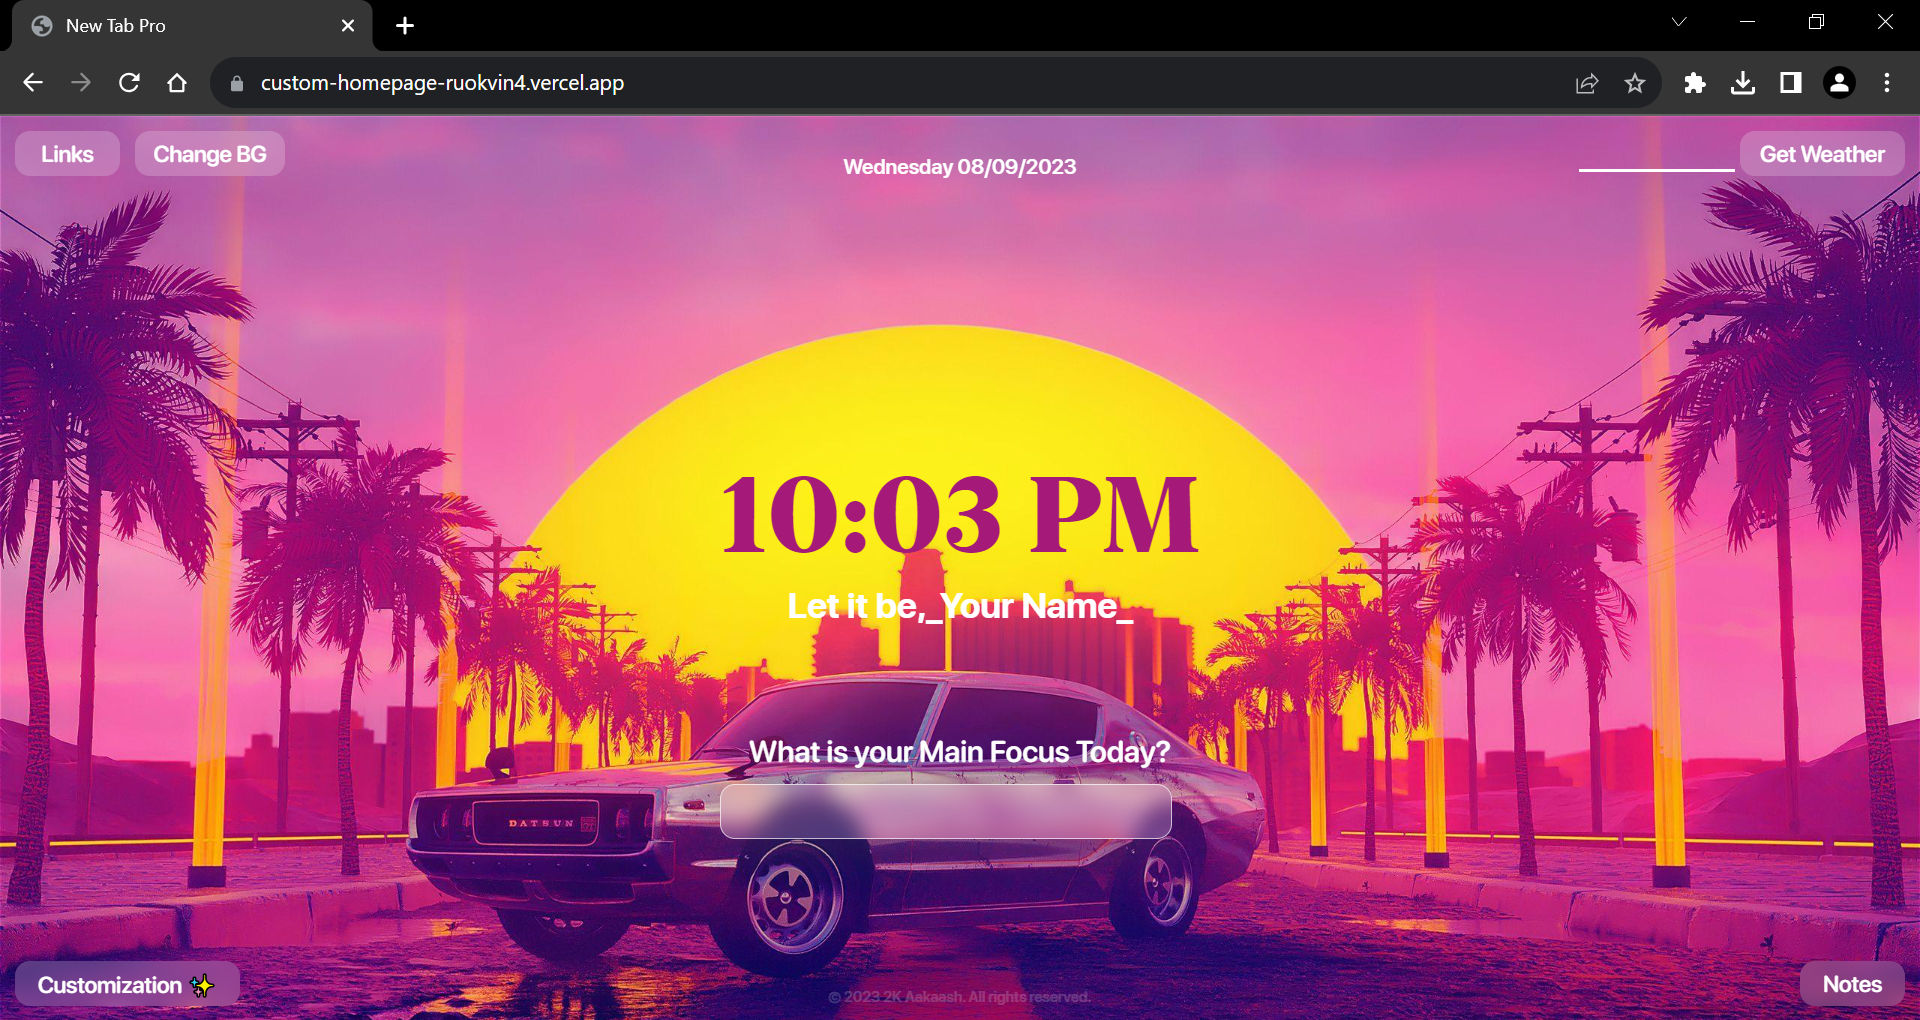
Task: Select the New Tab Pro tab
Action: pos(150,25)
